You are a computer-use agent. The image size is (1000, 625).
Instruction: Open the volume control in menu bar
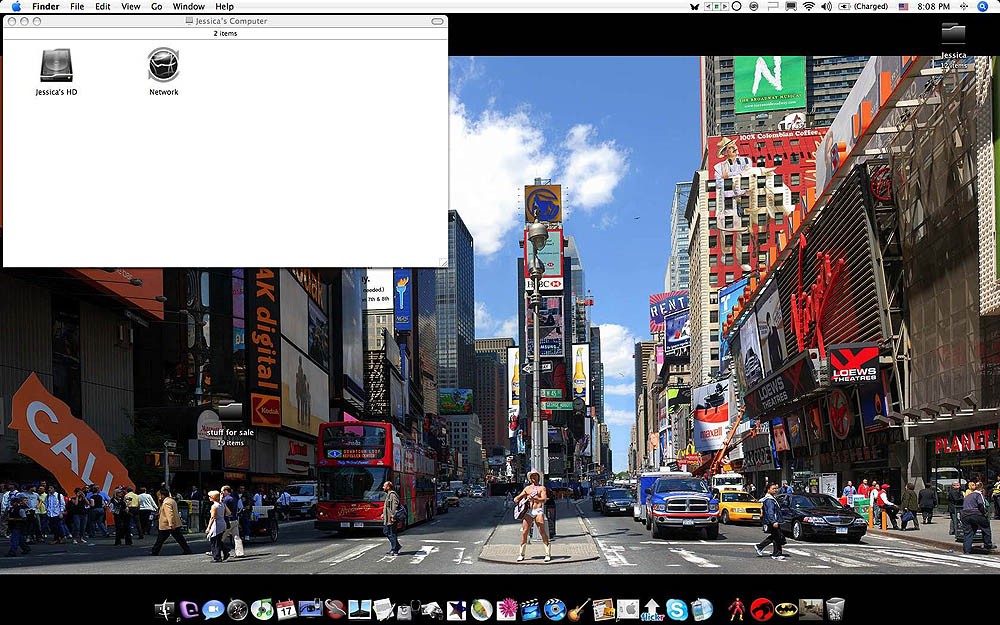click(x=827, y=6)
